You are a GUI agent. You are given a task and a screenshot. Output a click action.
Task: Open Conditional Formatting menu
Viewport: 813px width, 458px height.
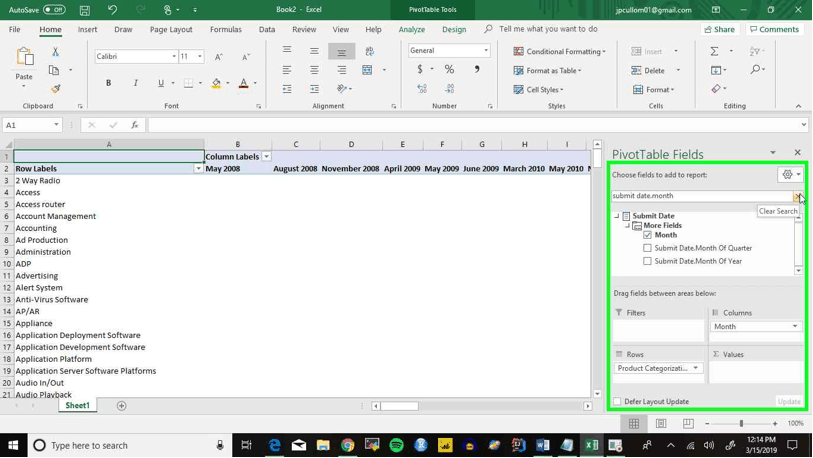(x=559, y=51)
